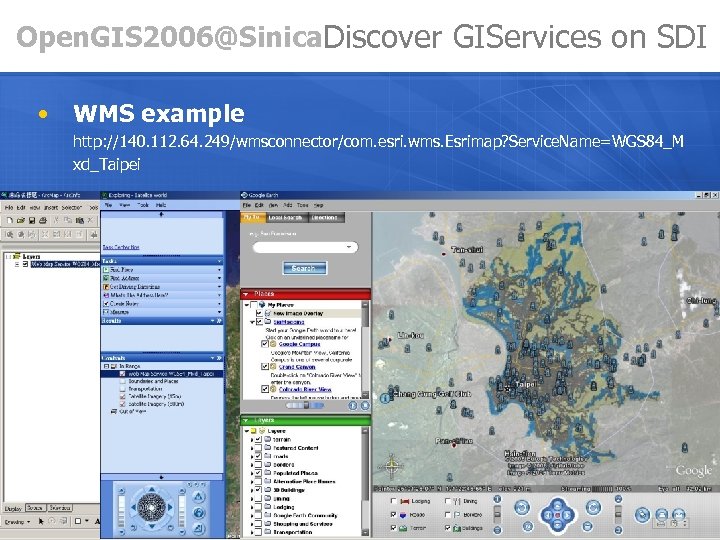Image resolution: width=720 pixels, height=540 pixels.
Task: Open the Colorado River View link
Action: pyautogui.click(x=305, y=389)
